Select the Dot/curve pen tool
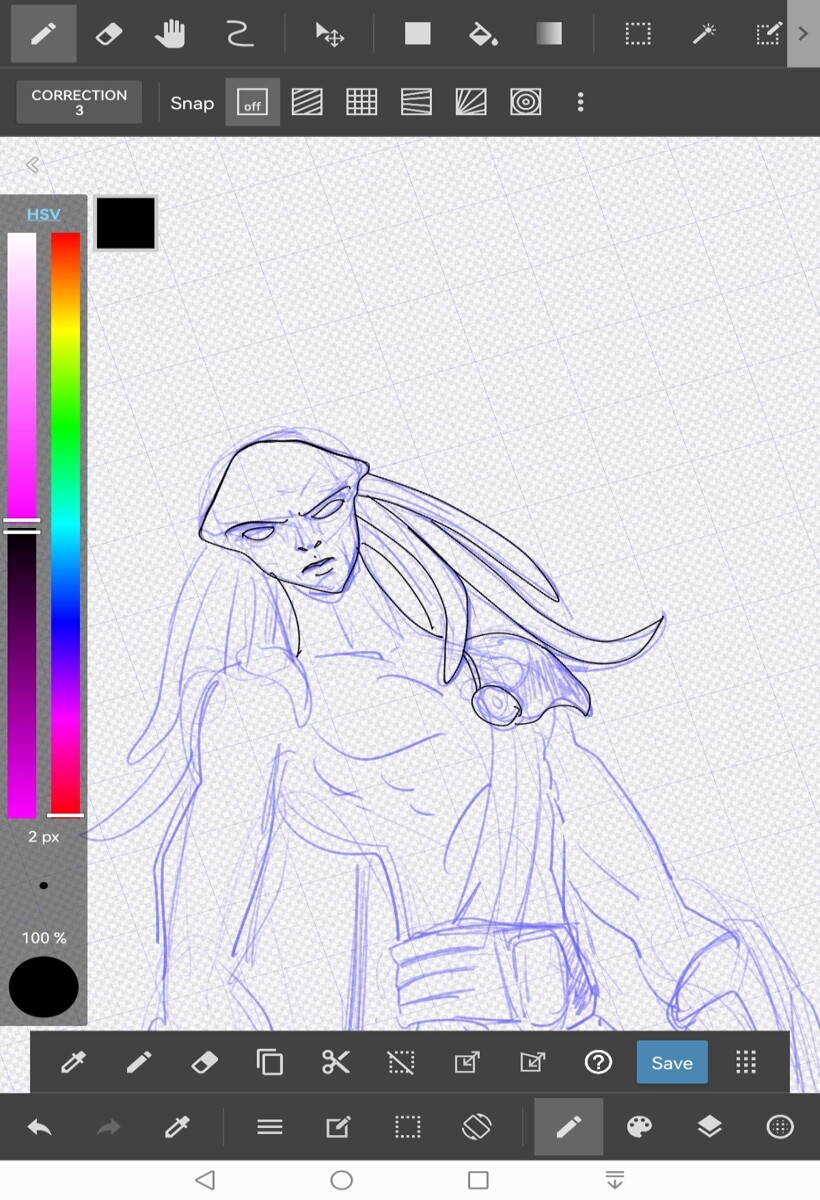820x1200 pixels. tap(238, 34)
